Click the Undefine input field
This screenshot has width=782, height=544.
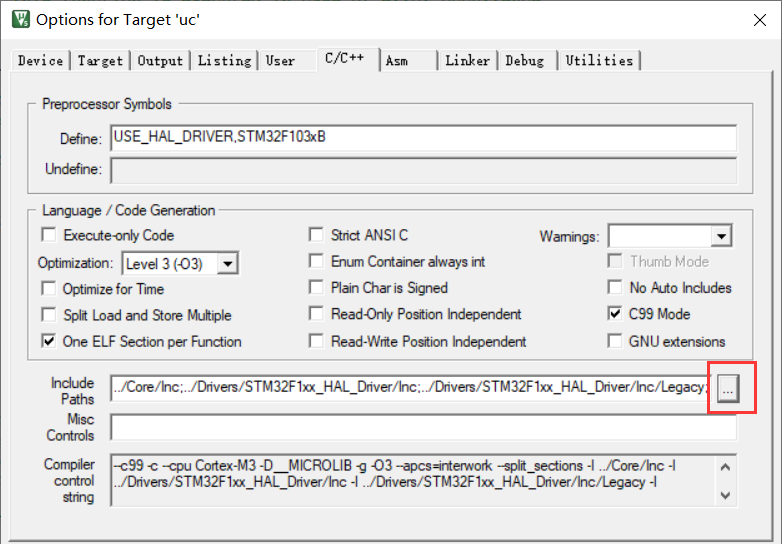pos(423,171)
